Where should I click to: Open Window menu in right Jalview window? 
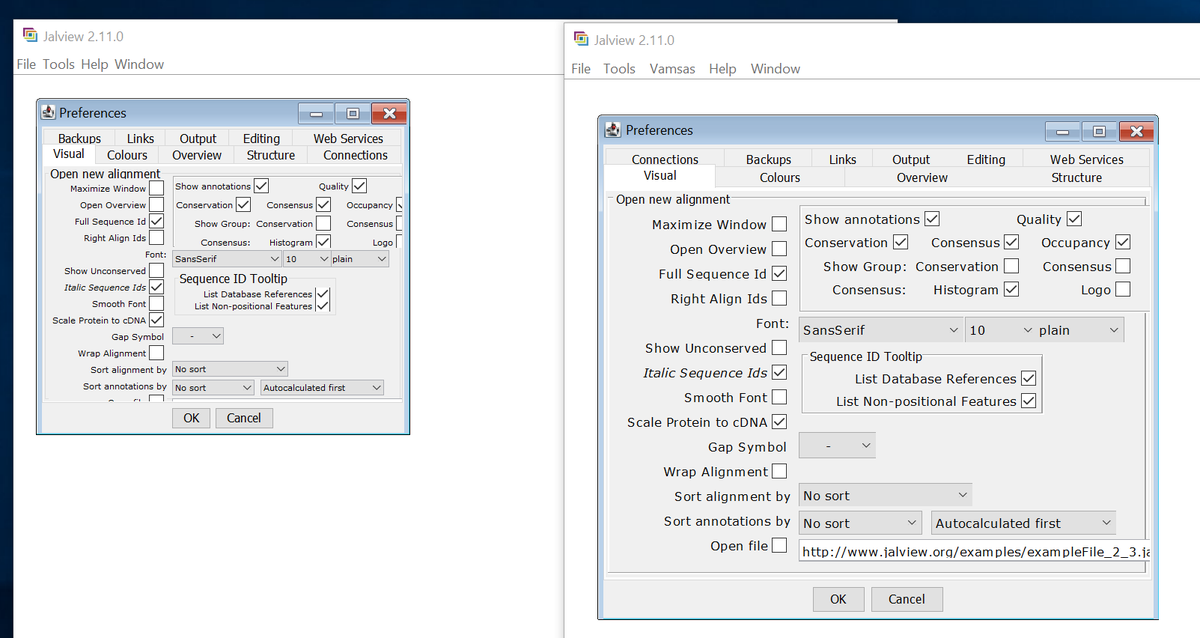click(775, 69)
